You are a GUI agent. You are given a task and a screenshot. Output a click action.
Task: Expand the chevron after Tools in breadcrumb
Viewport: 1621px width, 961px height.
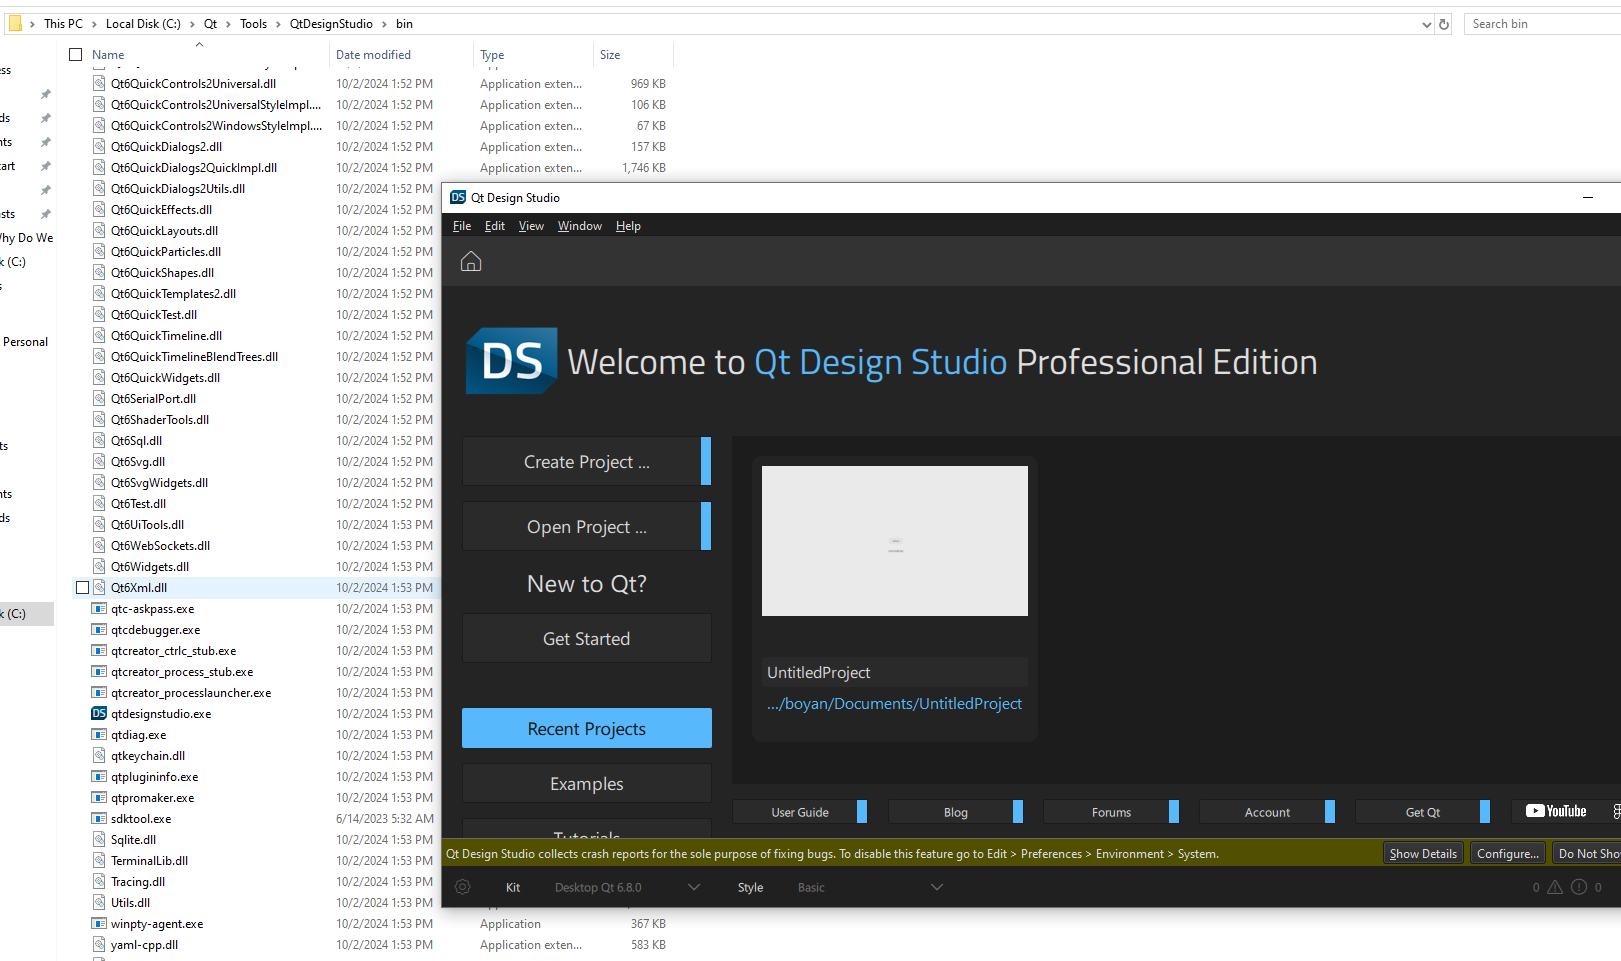278,24
